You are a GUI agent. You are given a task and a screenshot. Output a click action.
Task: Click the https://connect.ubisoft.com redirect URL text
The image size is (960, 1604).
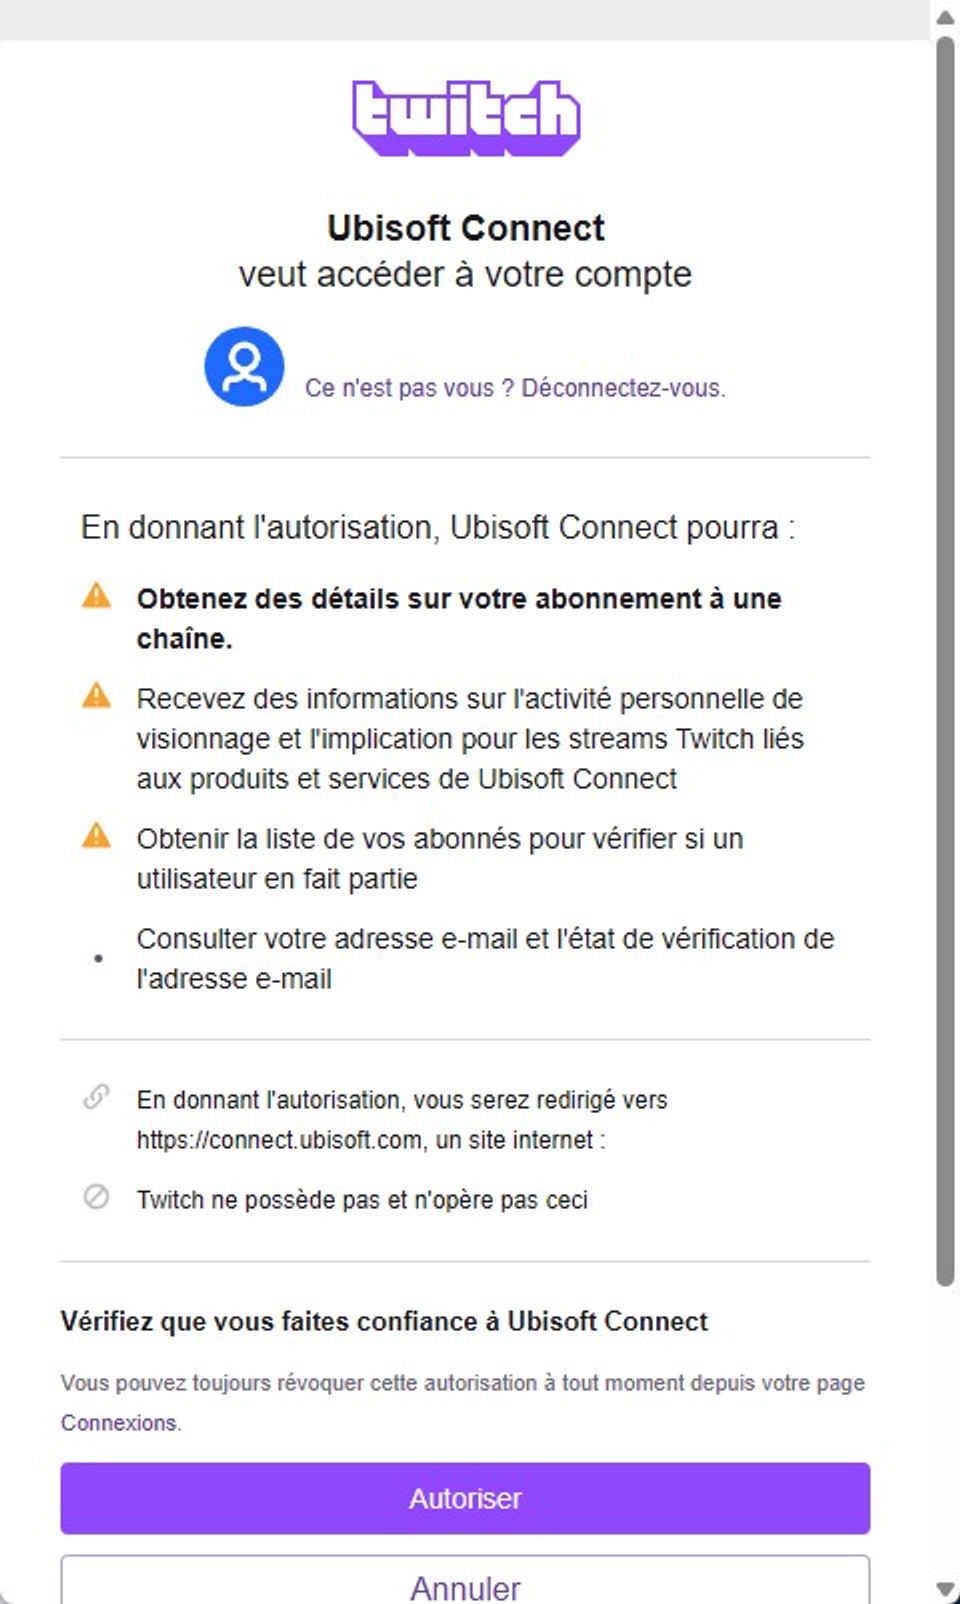tap(279, 1140)
